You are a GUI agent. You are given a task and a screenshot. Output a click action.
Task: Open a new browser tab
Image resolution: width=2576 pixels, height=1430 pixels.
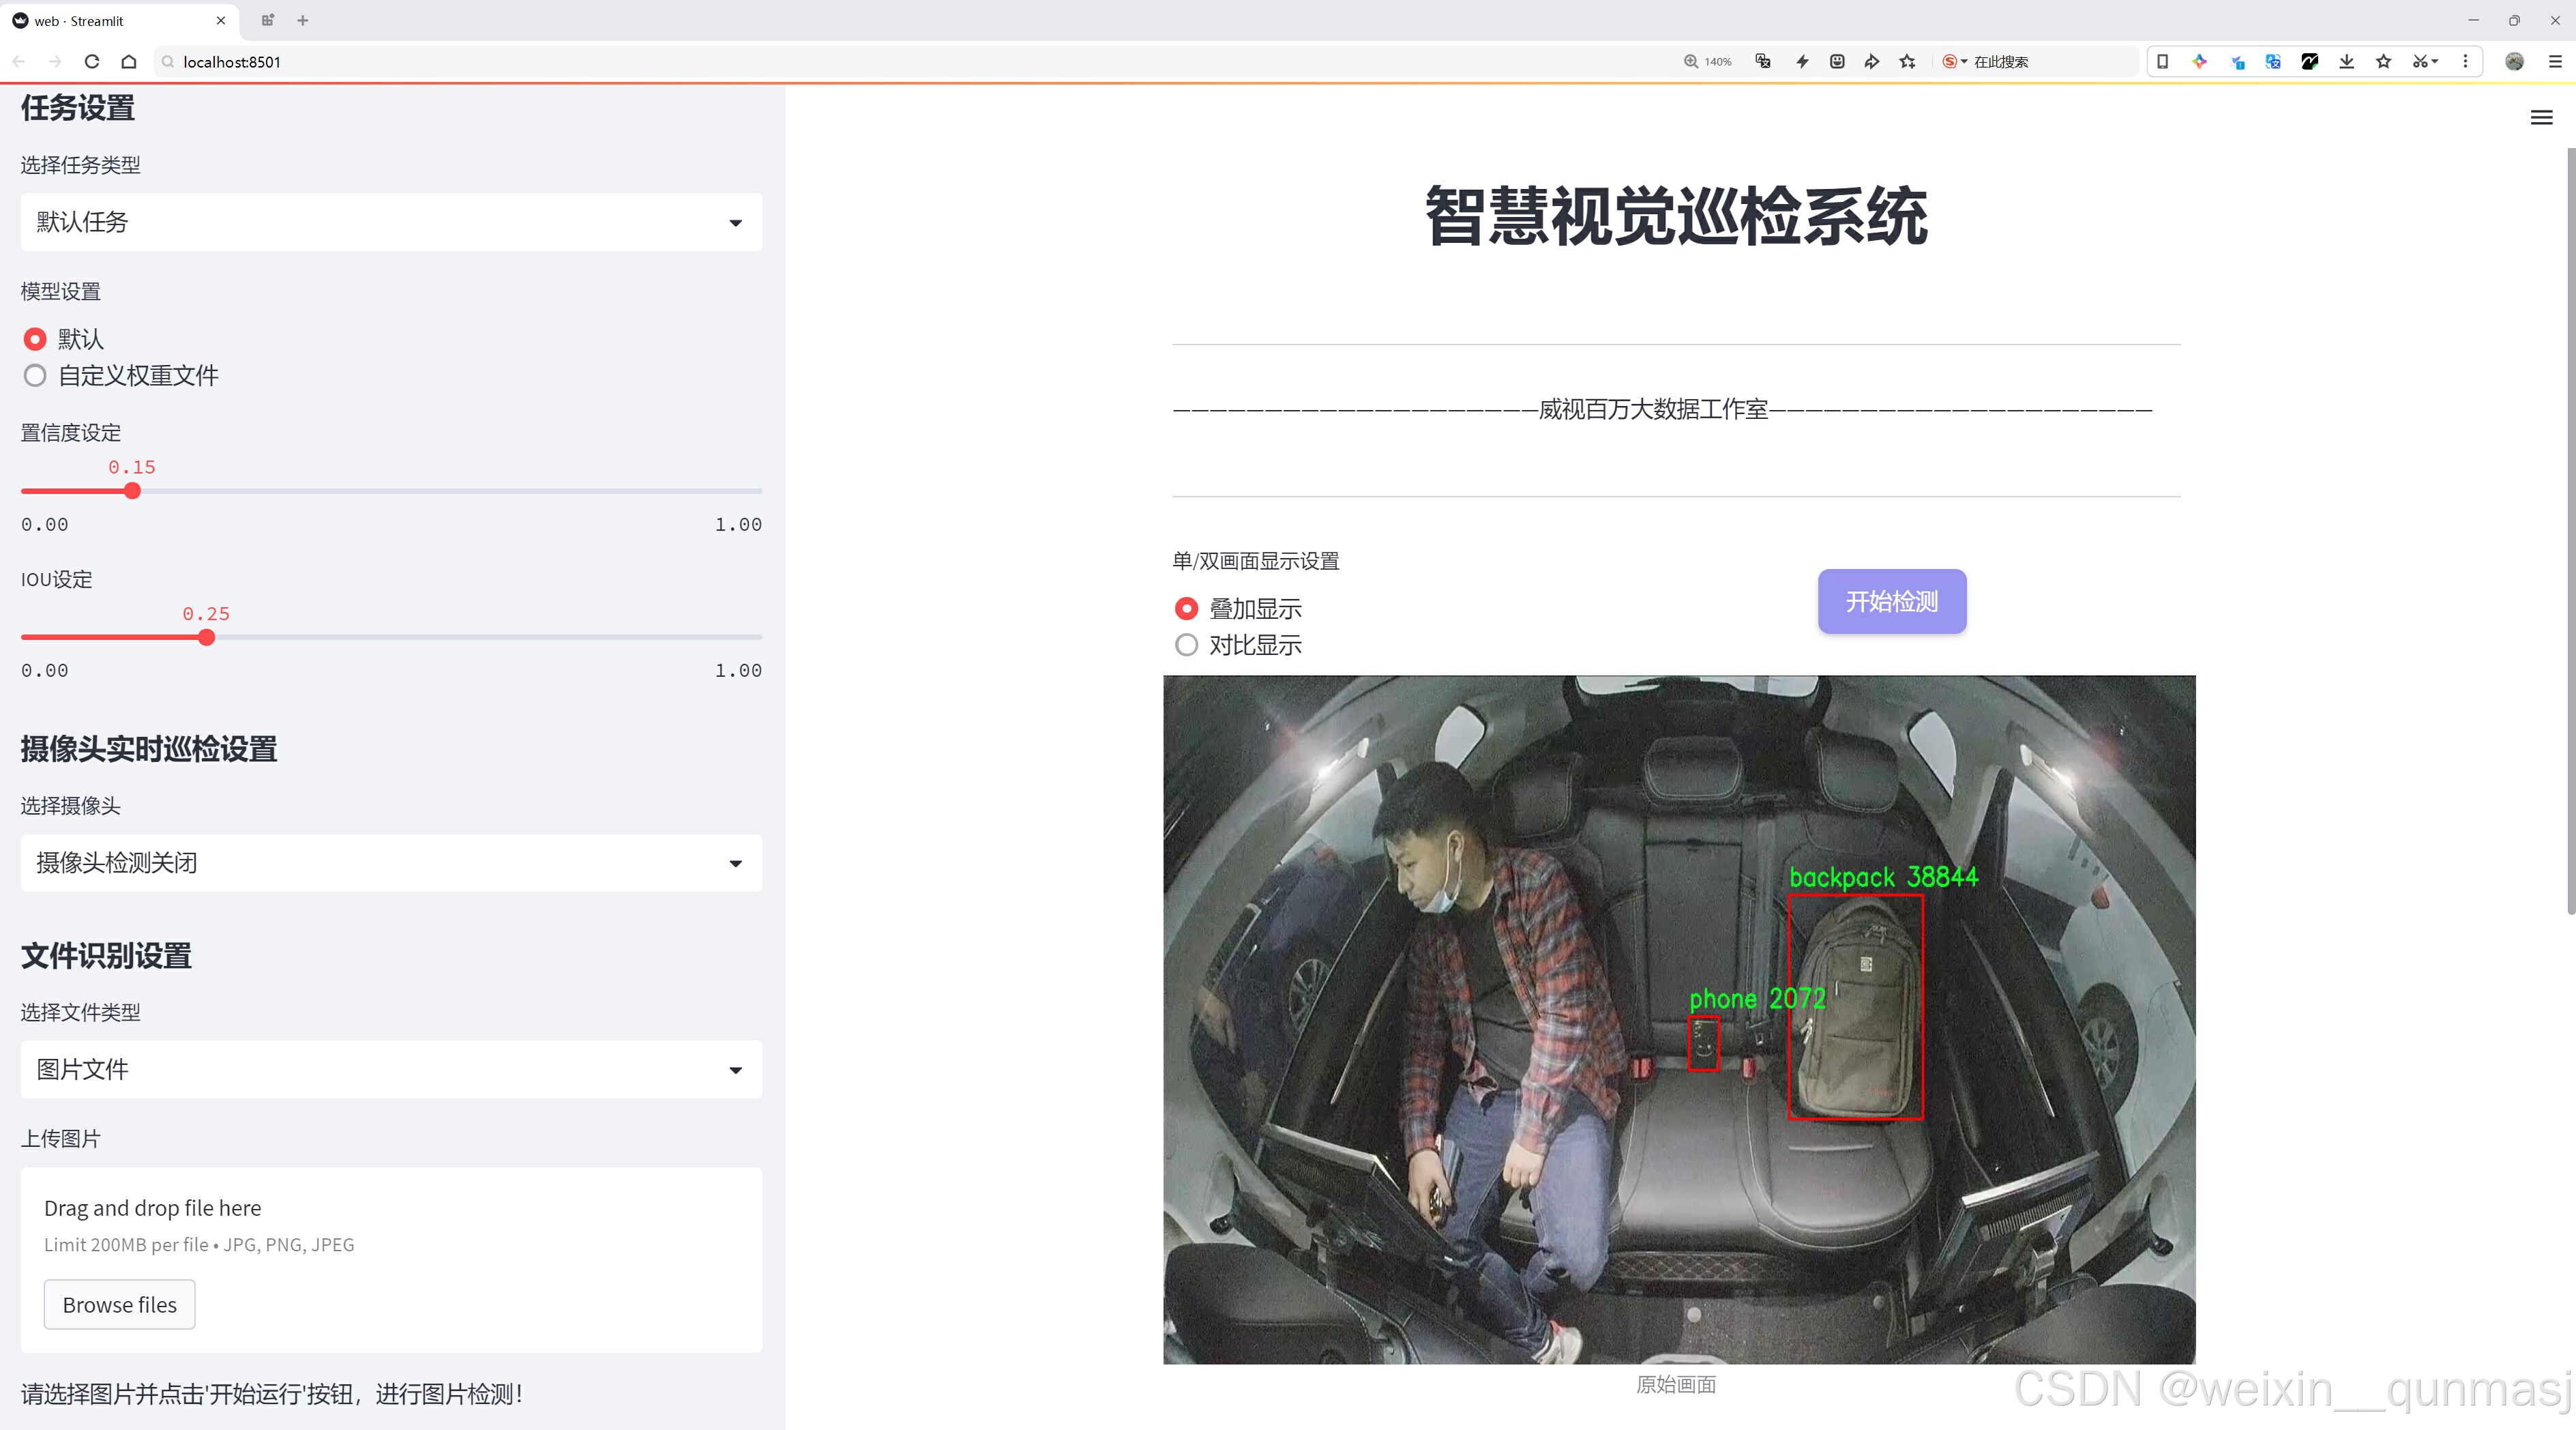click(x=303, y=20)
